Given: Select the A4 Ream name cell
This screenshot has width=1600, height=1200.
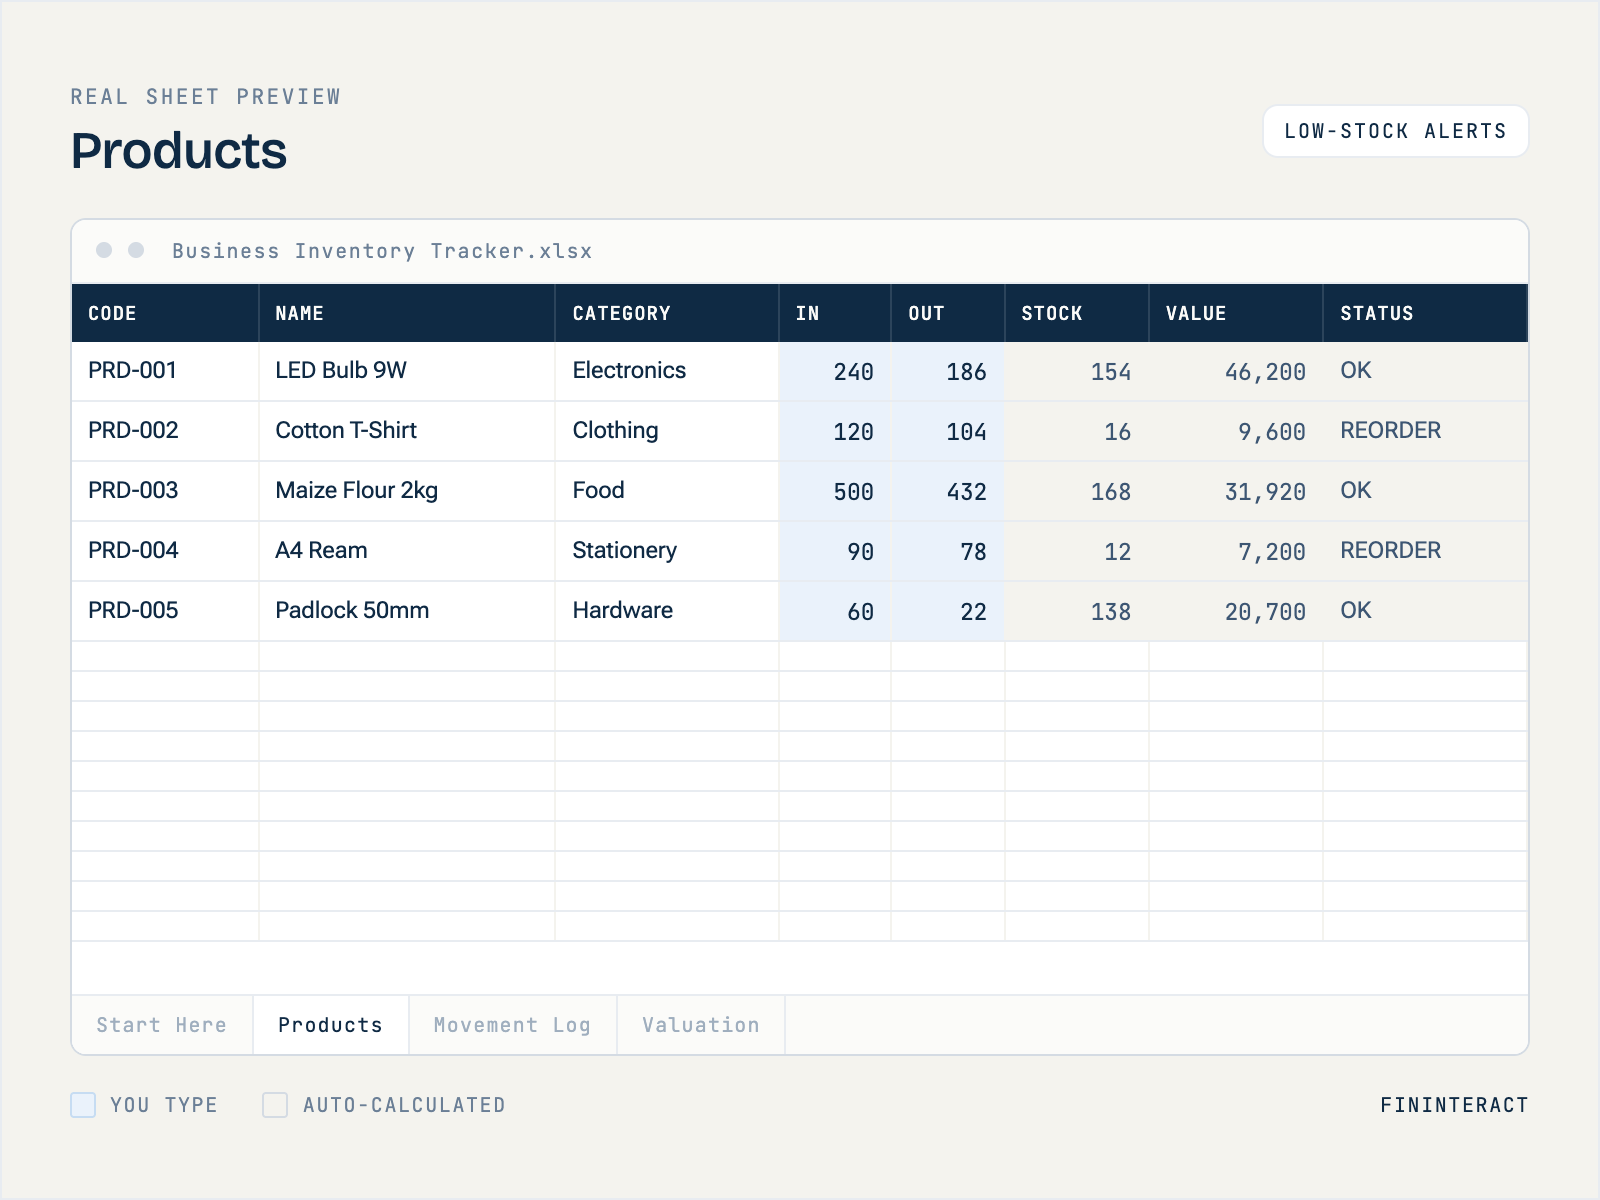Looking at the screenshot, I should [407, 551].
